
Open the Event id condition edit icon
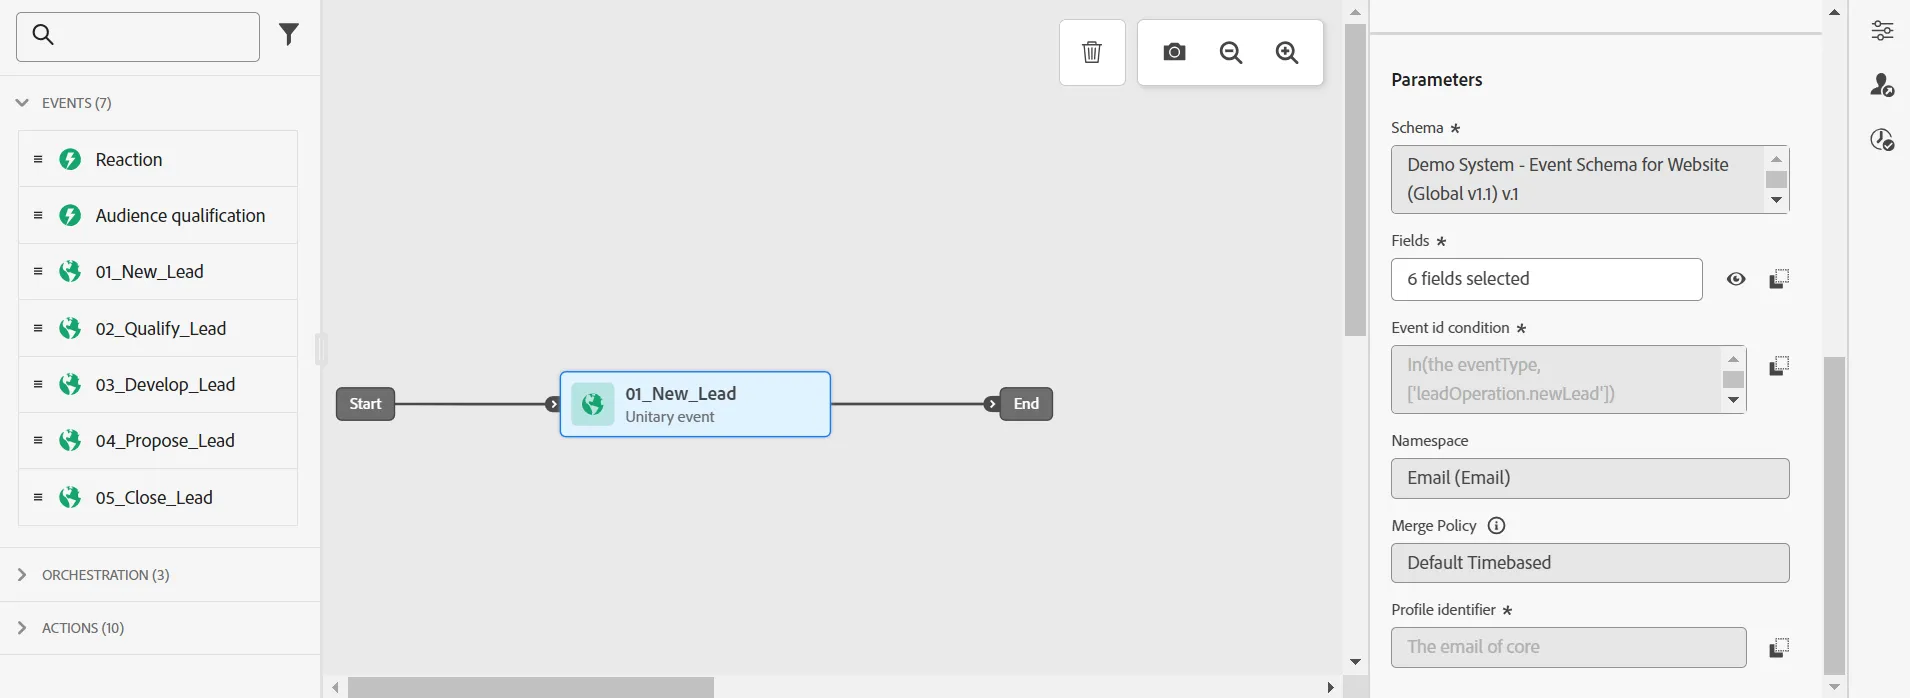[x=1779, y=366]
